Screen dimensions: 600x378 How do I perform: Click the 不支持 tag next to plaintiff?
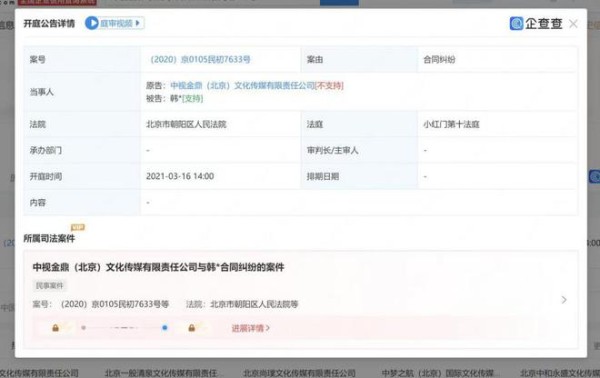tap(329, 85)
